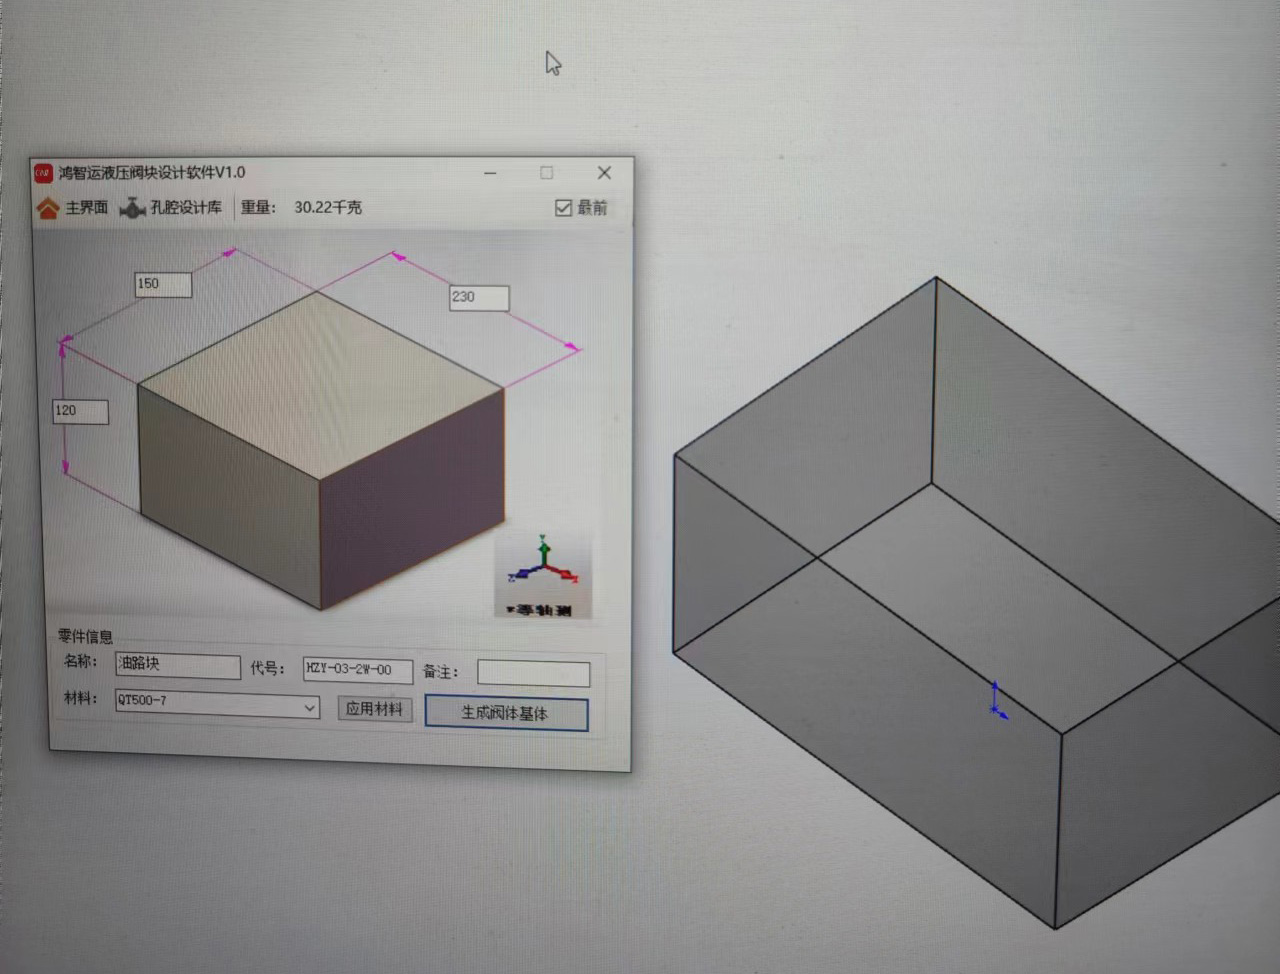Click the 生成阀体基体 button

[506, 713]
